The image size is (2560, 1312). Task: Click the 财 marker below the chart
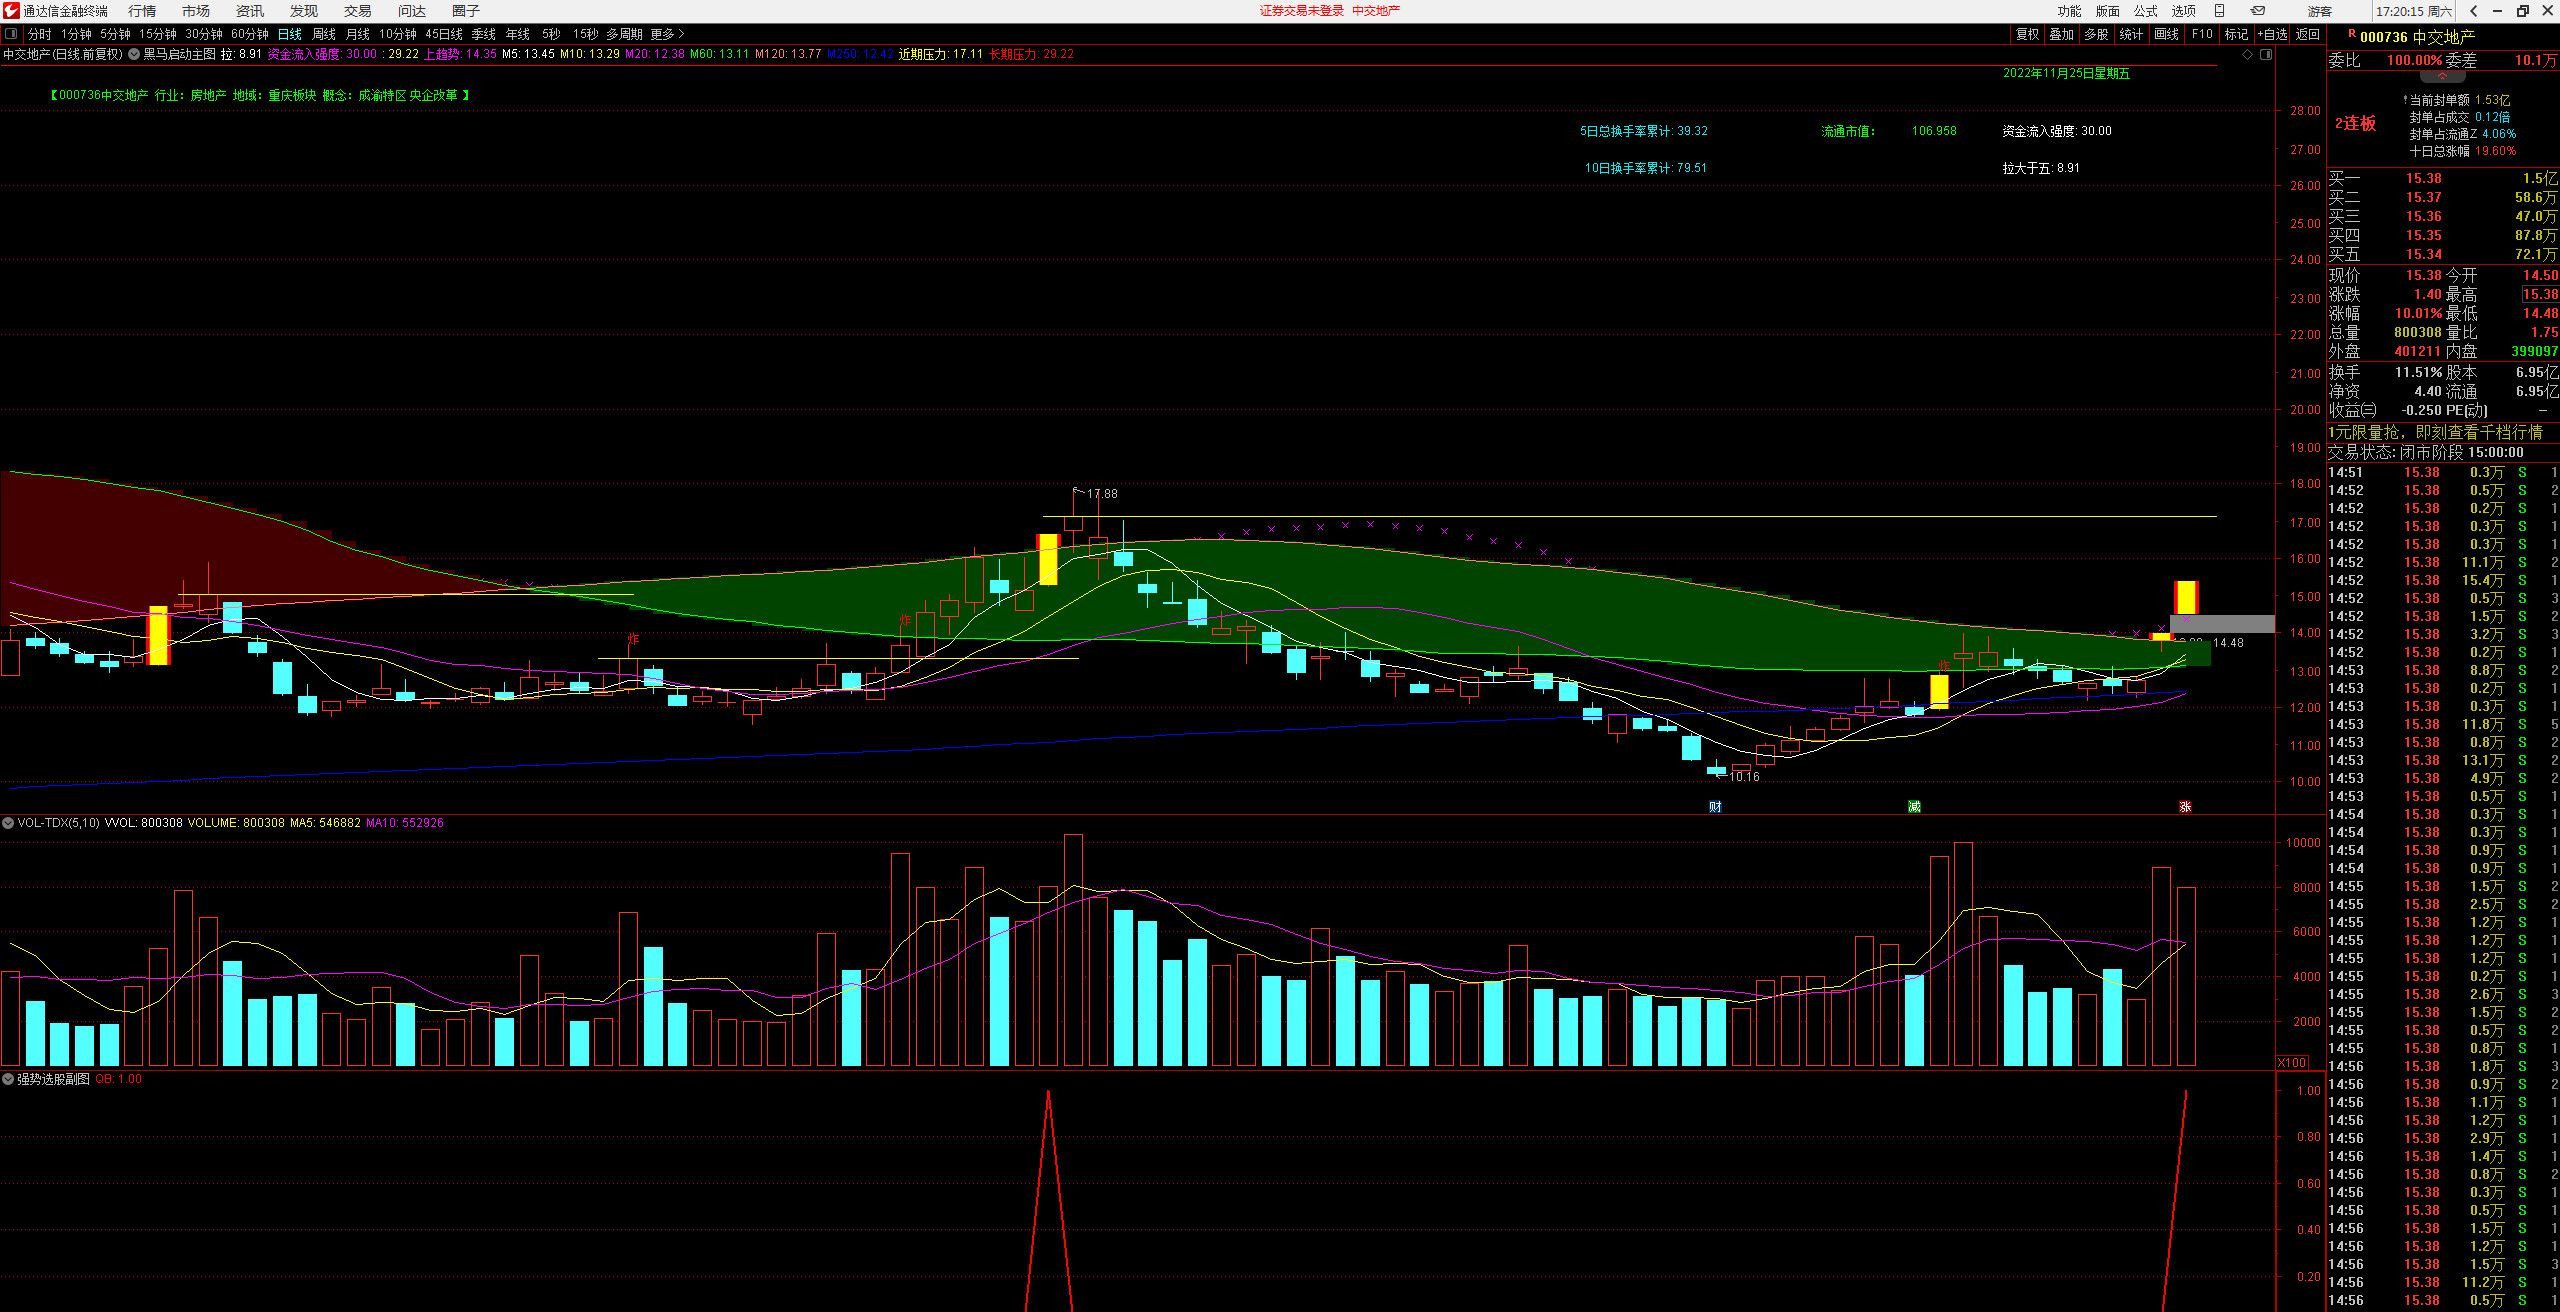[1715, 807]
